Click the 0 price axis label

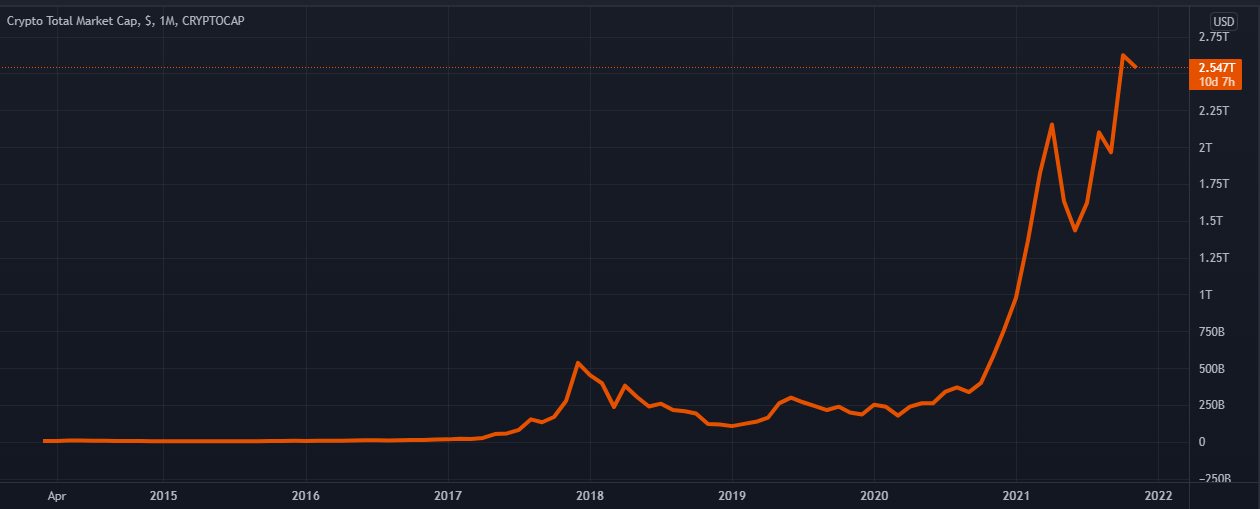[1200, 442]
